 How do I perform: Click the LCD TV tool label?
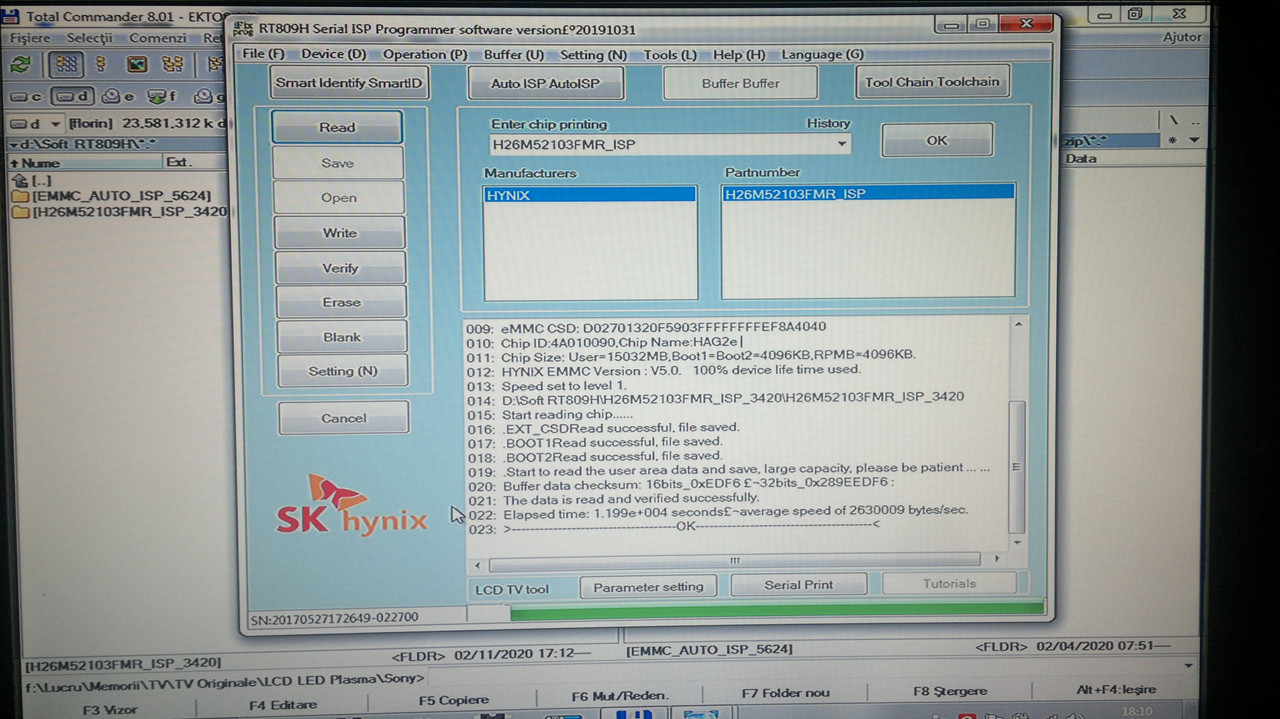coord(512,589)
